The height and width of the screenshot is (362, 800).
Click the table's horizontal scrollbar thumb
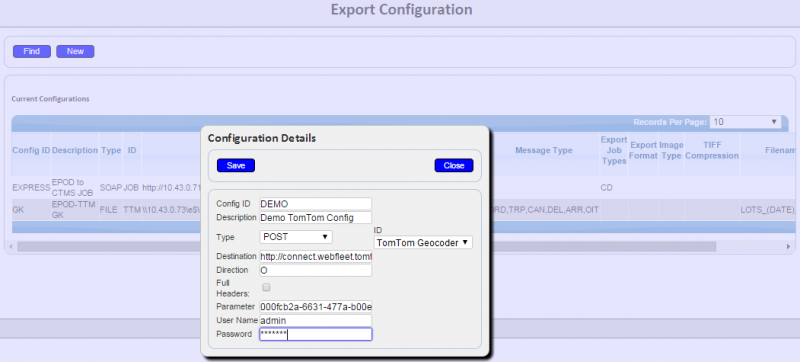pos(366,247)
